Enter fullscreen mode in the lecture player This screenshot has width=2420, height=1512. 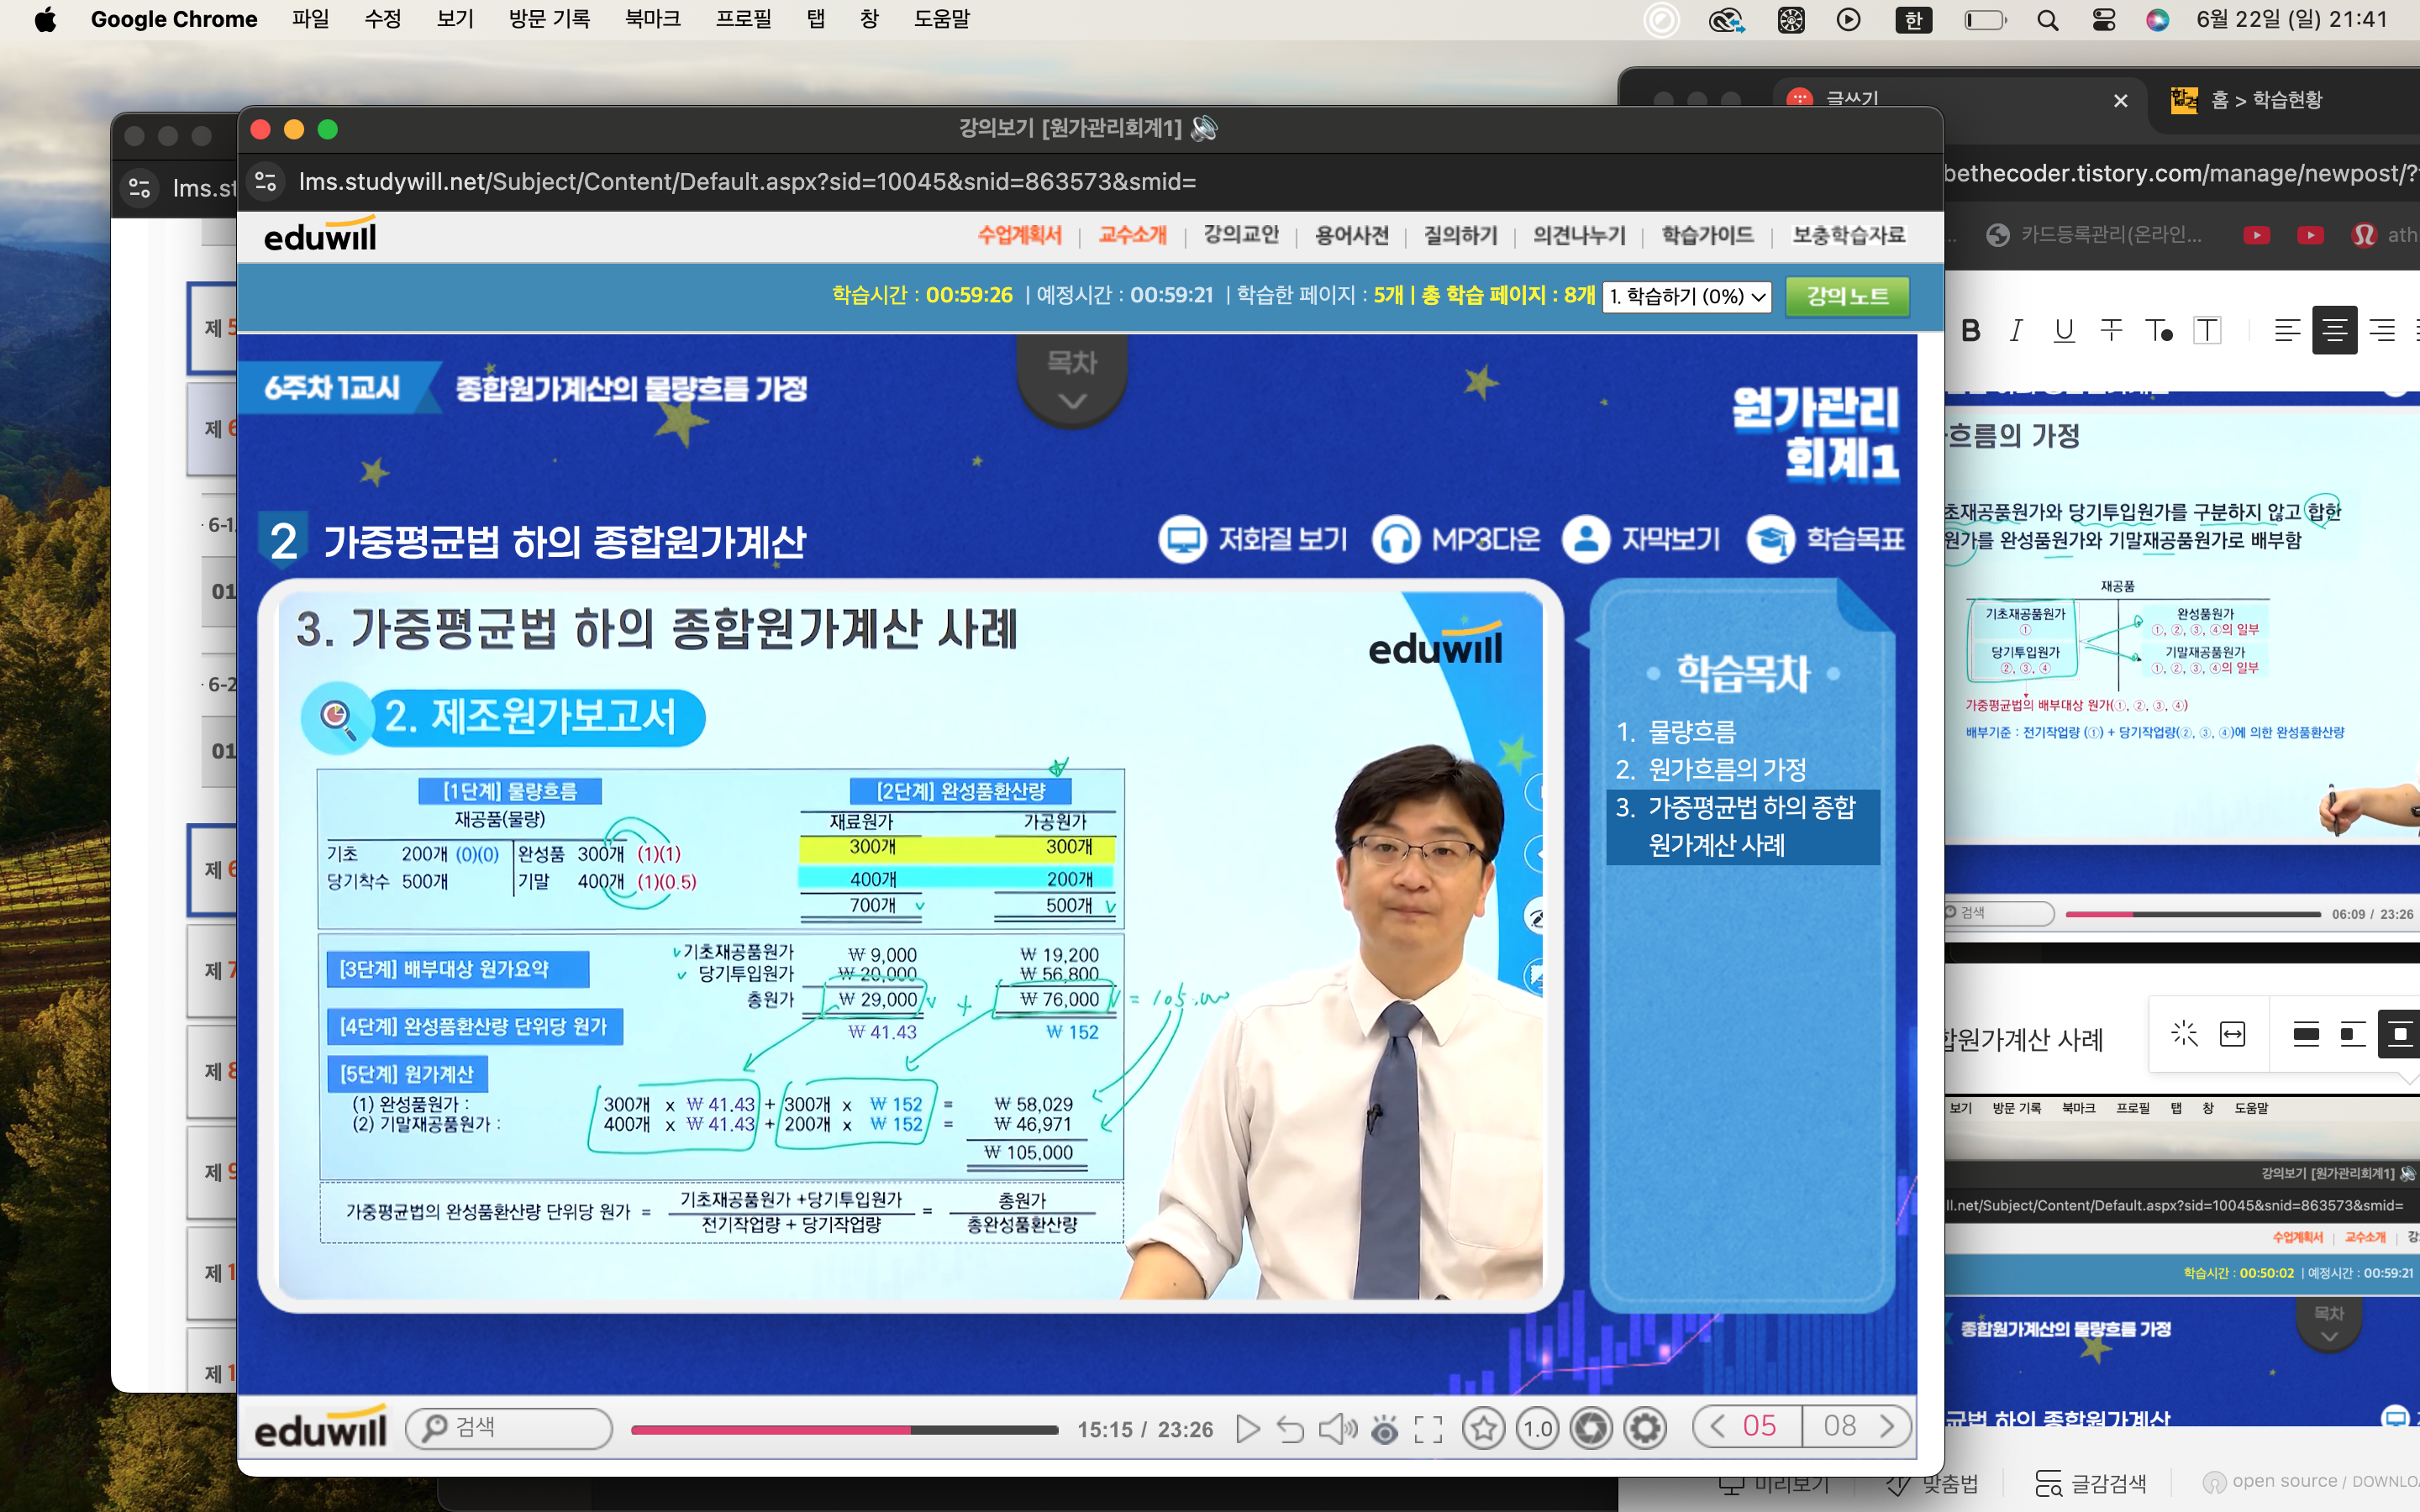(x=1428, y=1429)
